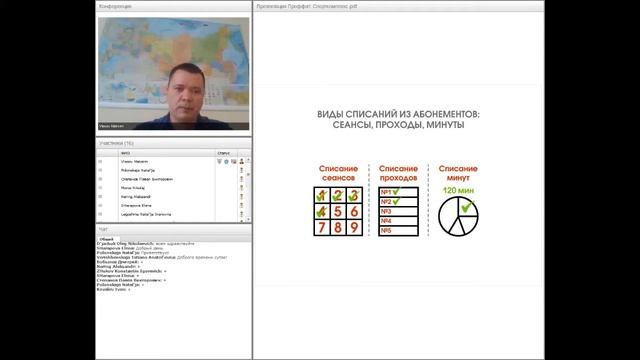Click the presenter name caption under the video

point(111,126)
